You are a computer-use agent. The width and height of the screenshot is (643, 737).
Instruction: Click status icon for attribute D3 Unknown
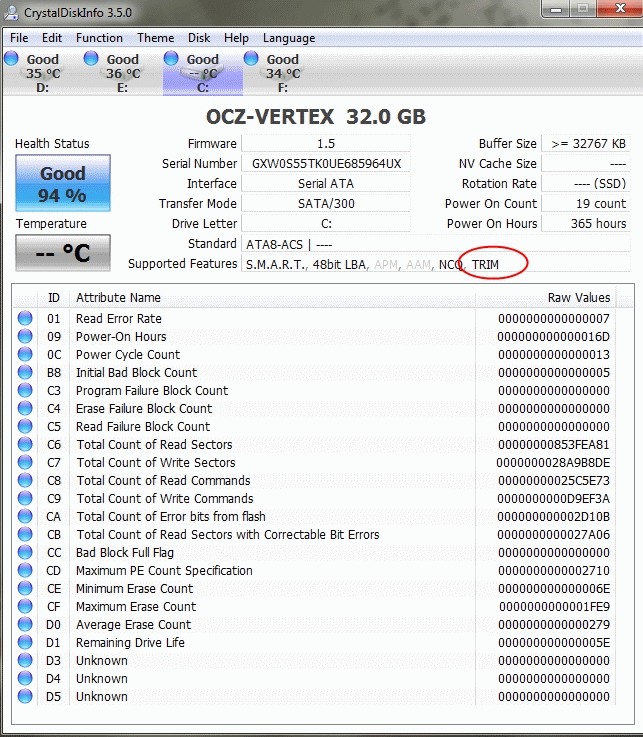pos(25,660)
